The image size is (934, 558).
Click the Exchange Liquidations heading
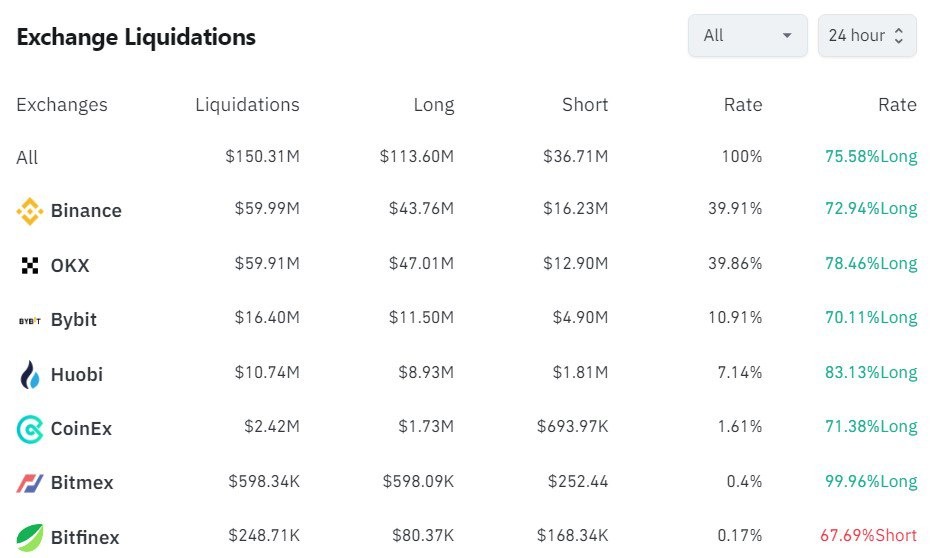tap(136, 38)
